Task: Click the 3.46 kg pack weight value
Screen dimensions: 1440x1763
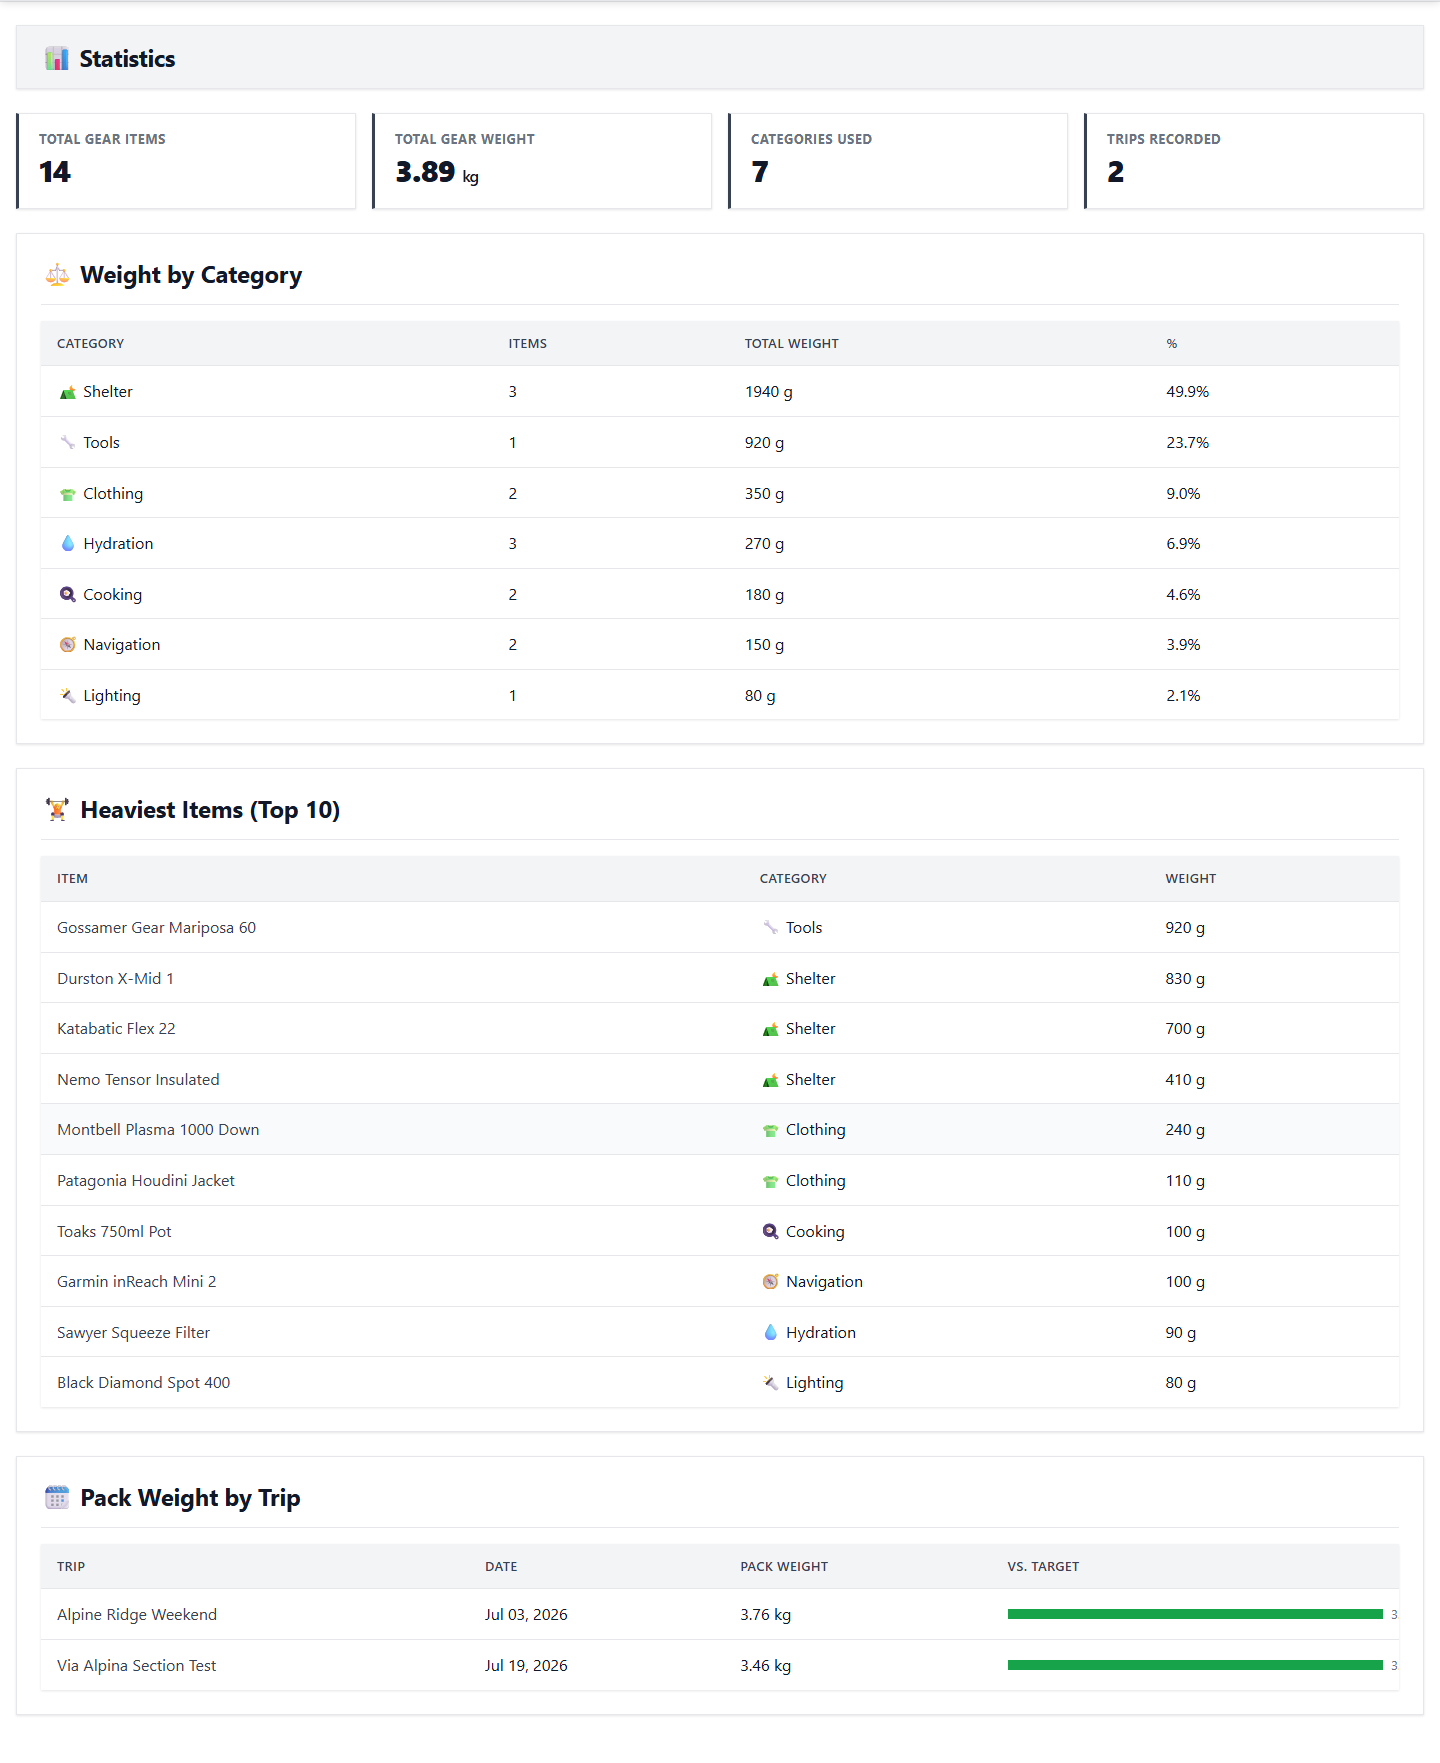Action: pos(765,1666)
